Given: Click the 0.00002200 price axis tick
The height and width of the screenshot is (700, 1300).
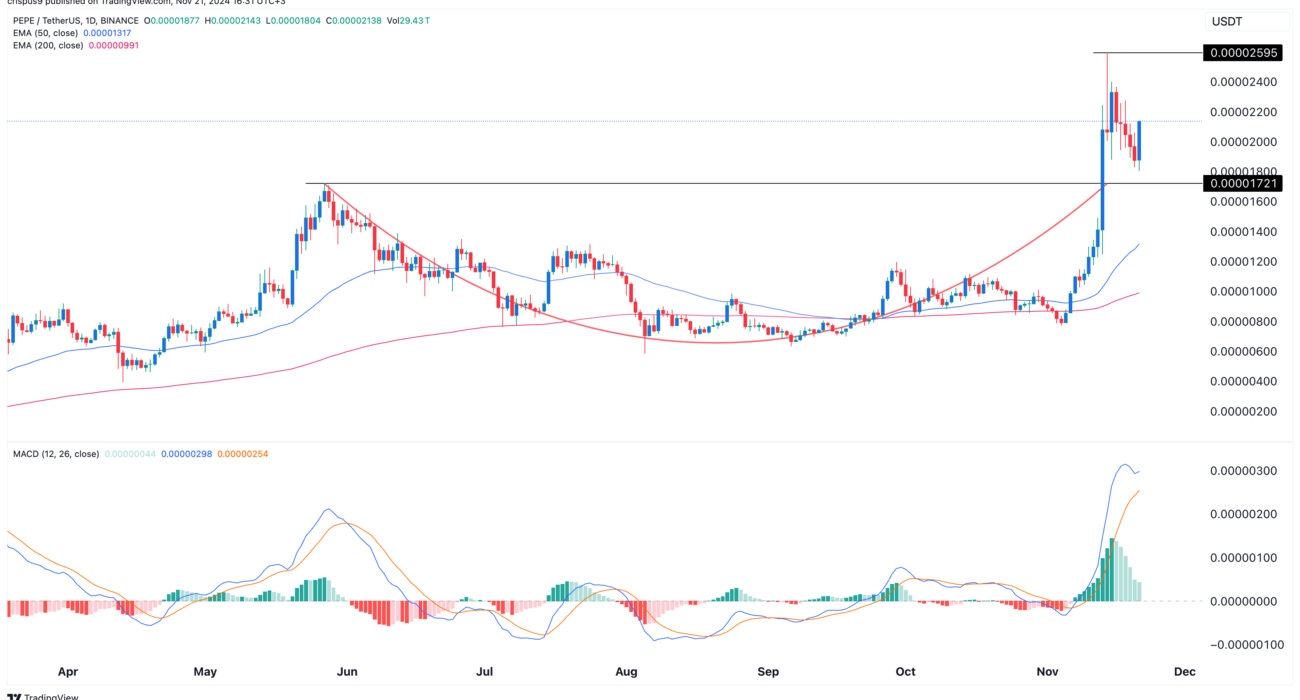Looking at the screenshot, I should pyautogui.click(x=1242, y=112).
